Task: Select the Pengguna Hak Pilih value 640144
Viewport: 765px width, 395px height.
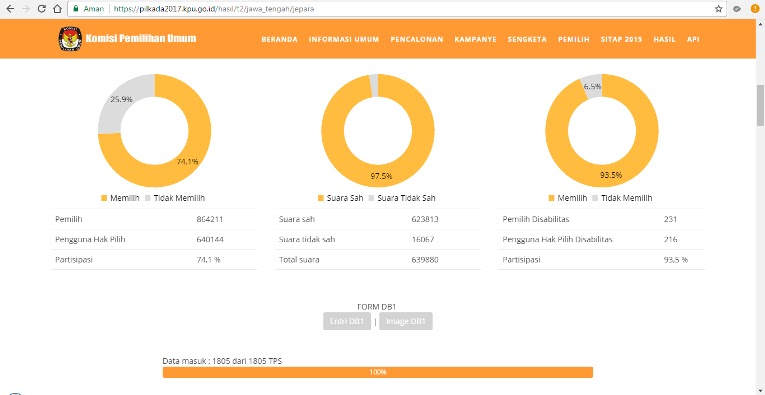Action: pyautogui.click(x=210, y=240)
